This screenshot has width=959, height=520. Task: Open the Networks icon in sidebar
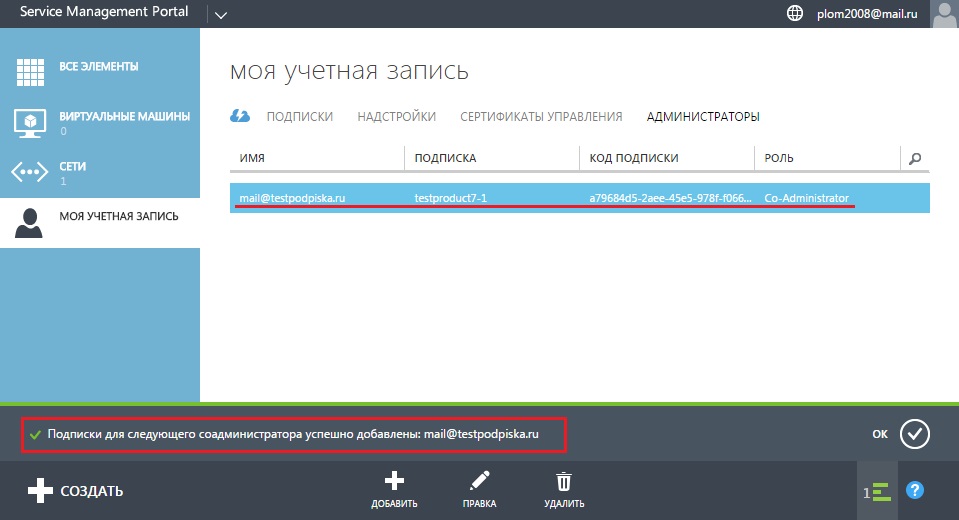coord(29,172)
